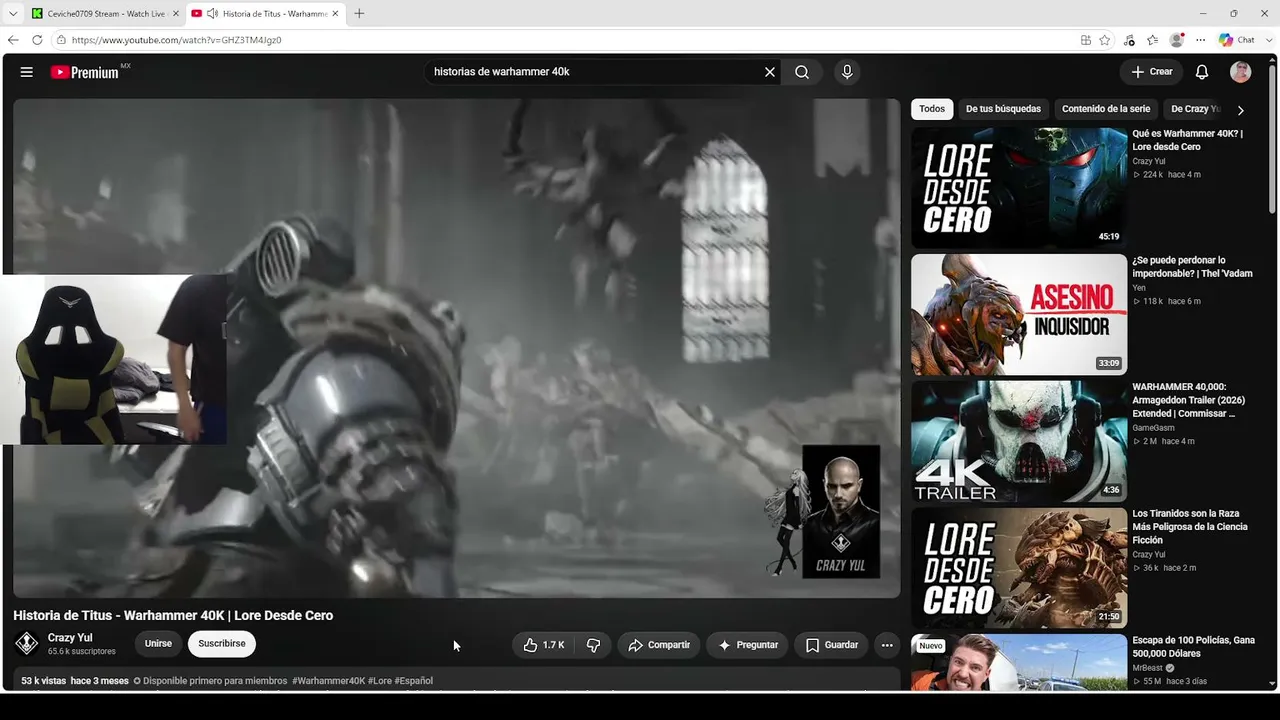This screenshot has height=720, width=1280.
Task: Open the Tiranidos Lore Desde Cero thumbnail
Action: (x=1019, y=568)
